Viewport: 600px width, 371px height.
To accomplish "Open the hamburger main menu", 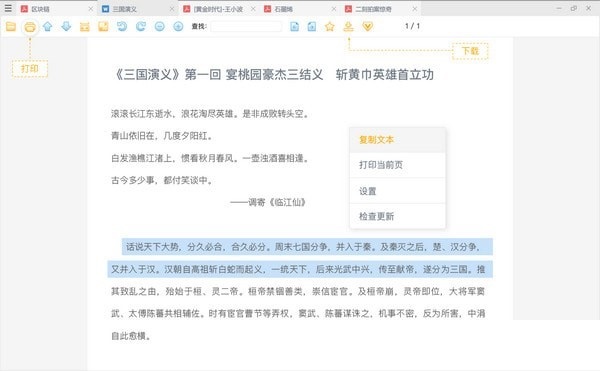I will coord(8,8).
